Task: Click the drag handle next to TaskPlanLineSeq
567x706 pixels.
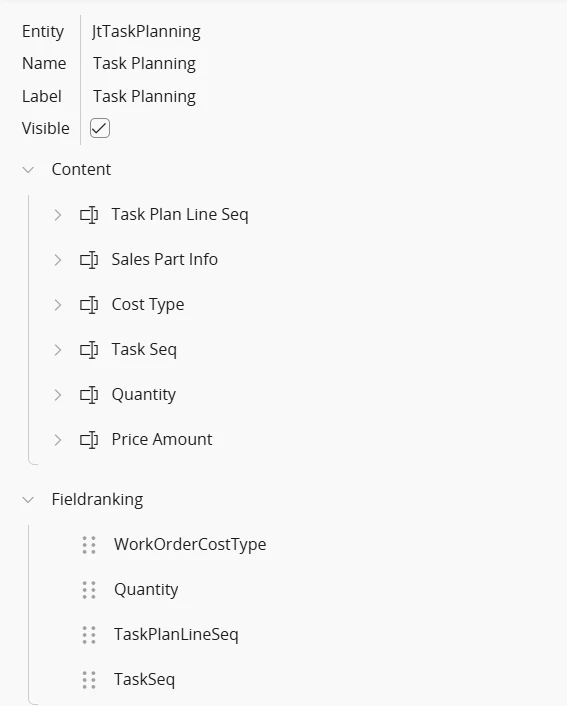Action: pos(89,635)
